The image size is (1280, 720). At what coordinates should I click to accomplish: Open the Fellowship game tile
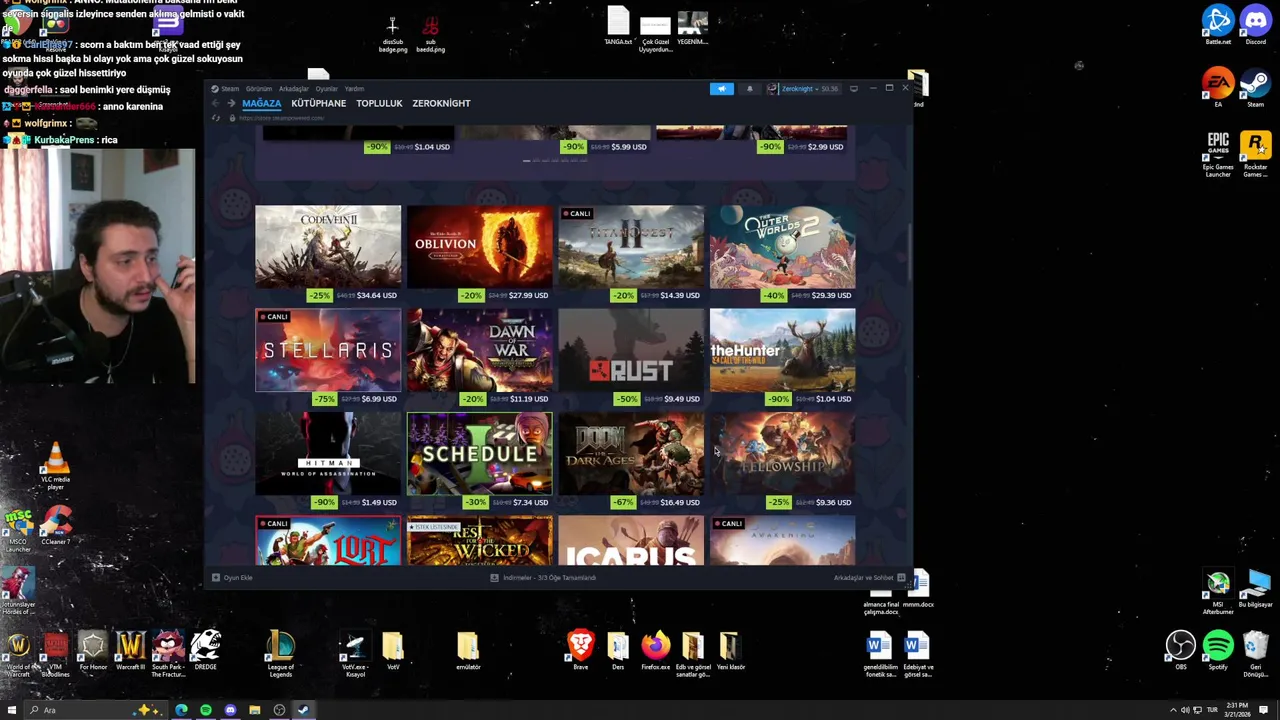pos(782,454)
